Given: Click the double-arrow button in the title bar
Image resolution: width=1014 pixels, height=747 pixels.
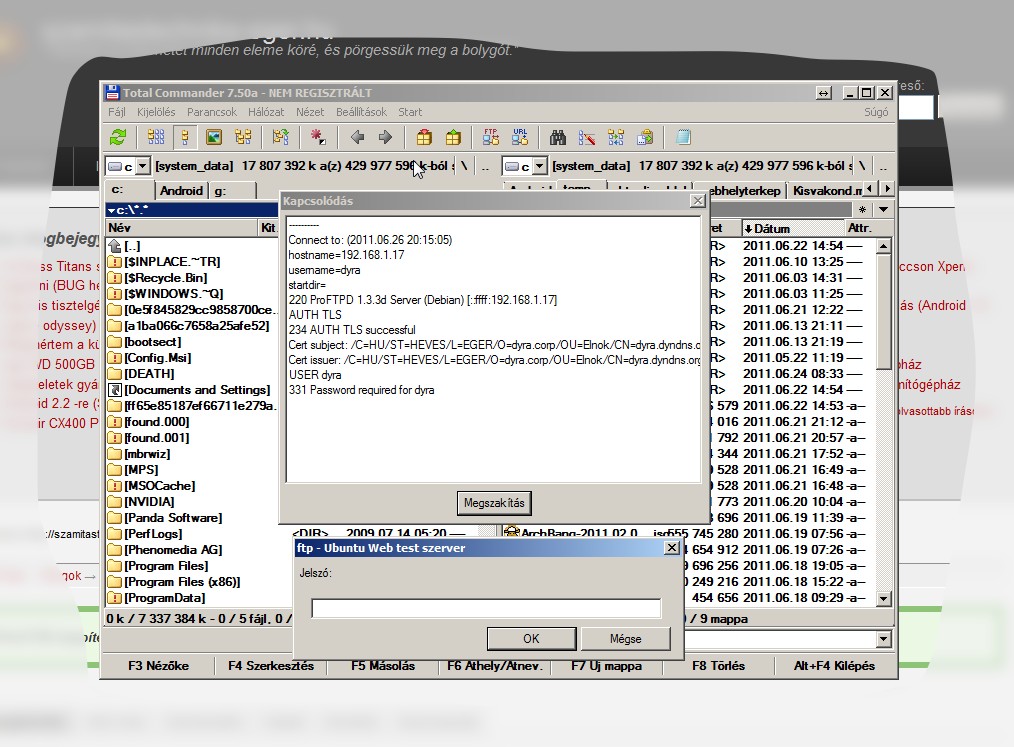Looking at the screenshot, I should 823,93.
